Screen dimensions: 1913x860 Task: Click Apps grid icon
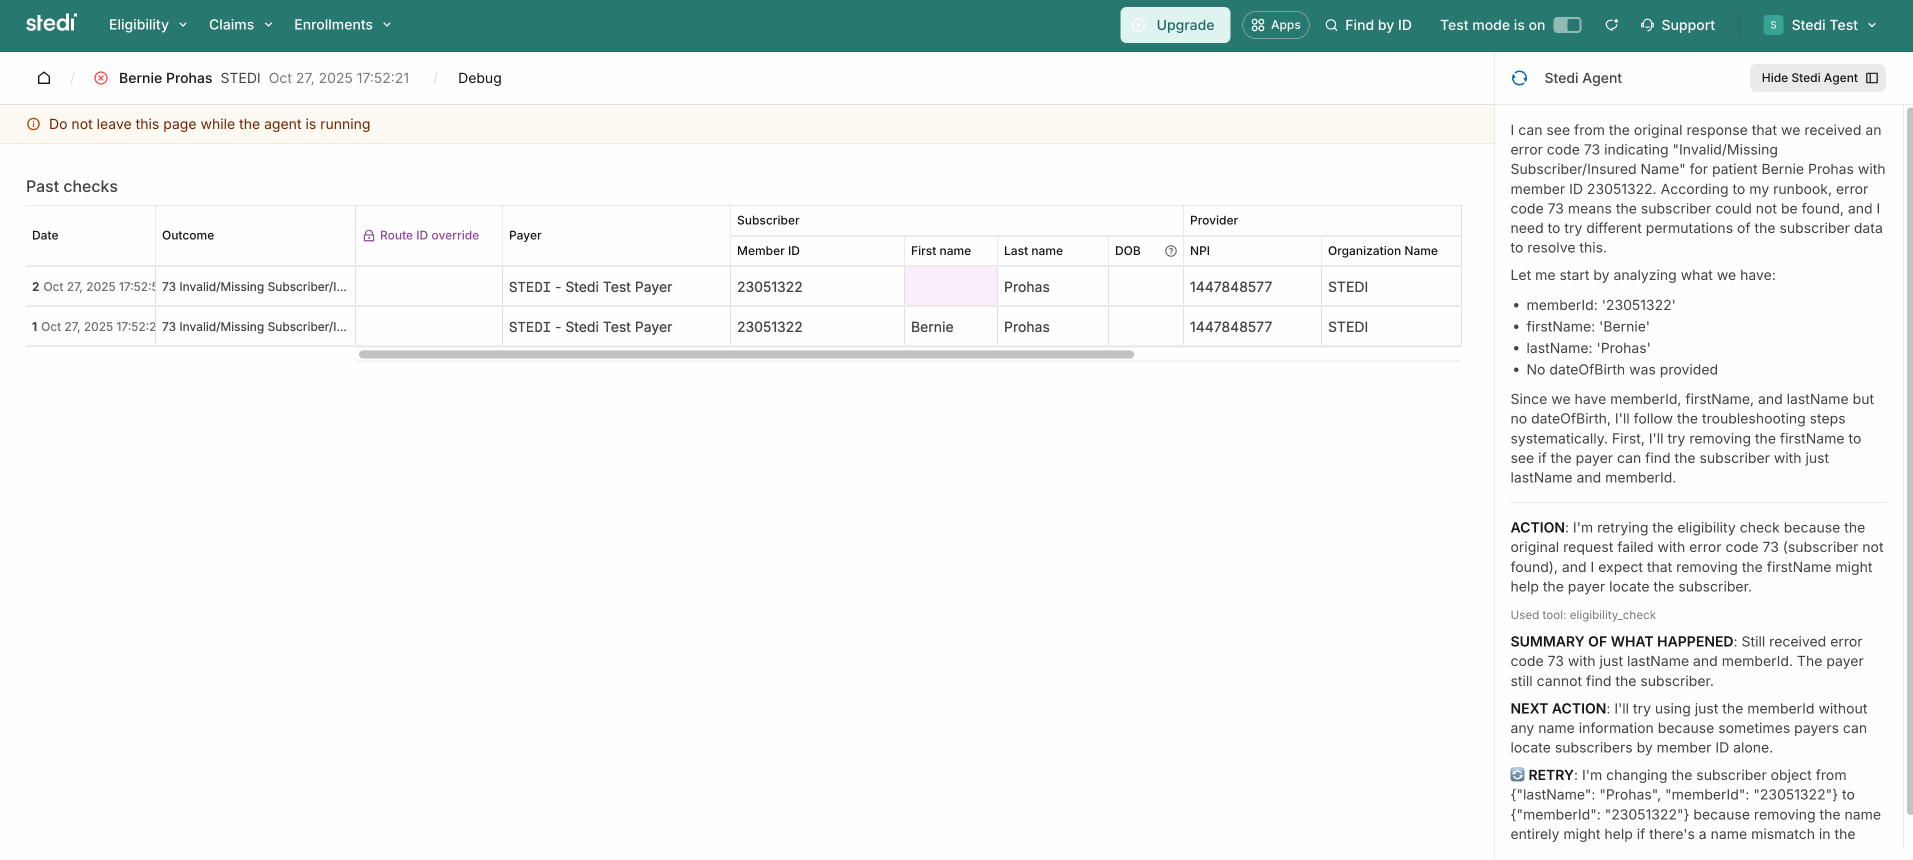click(x=1258, y=25)
